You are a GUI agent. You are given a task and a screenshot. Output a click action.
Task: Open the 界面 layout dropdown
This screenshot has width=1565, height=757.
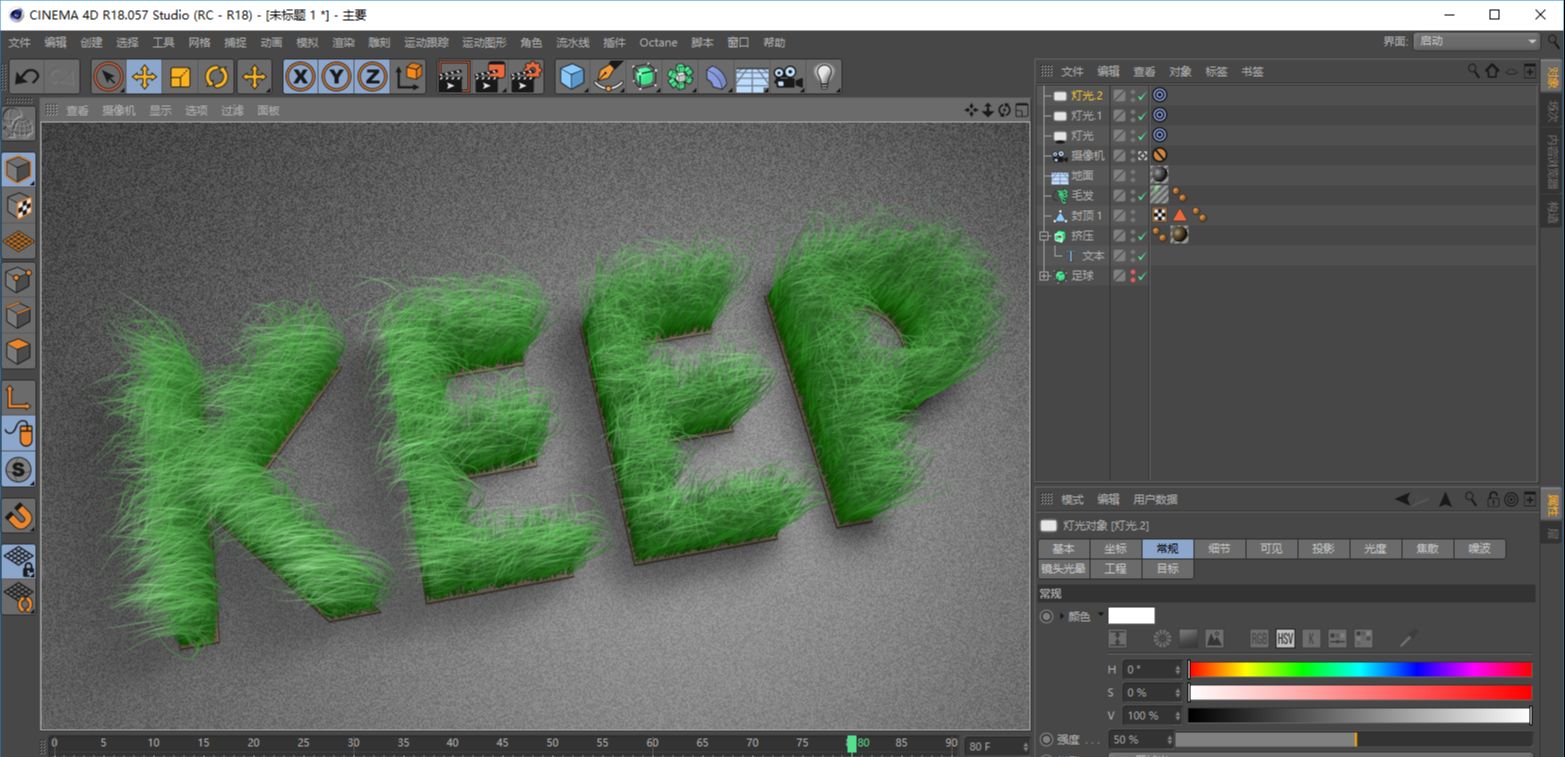1476,41
